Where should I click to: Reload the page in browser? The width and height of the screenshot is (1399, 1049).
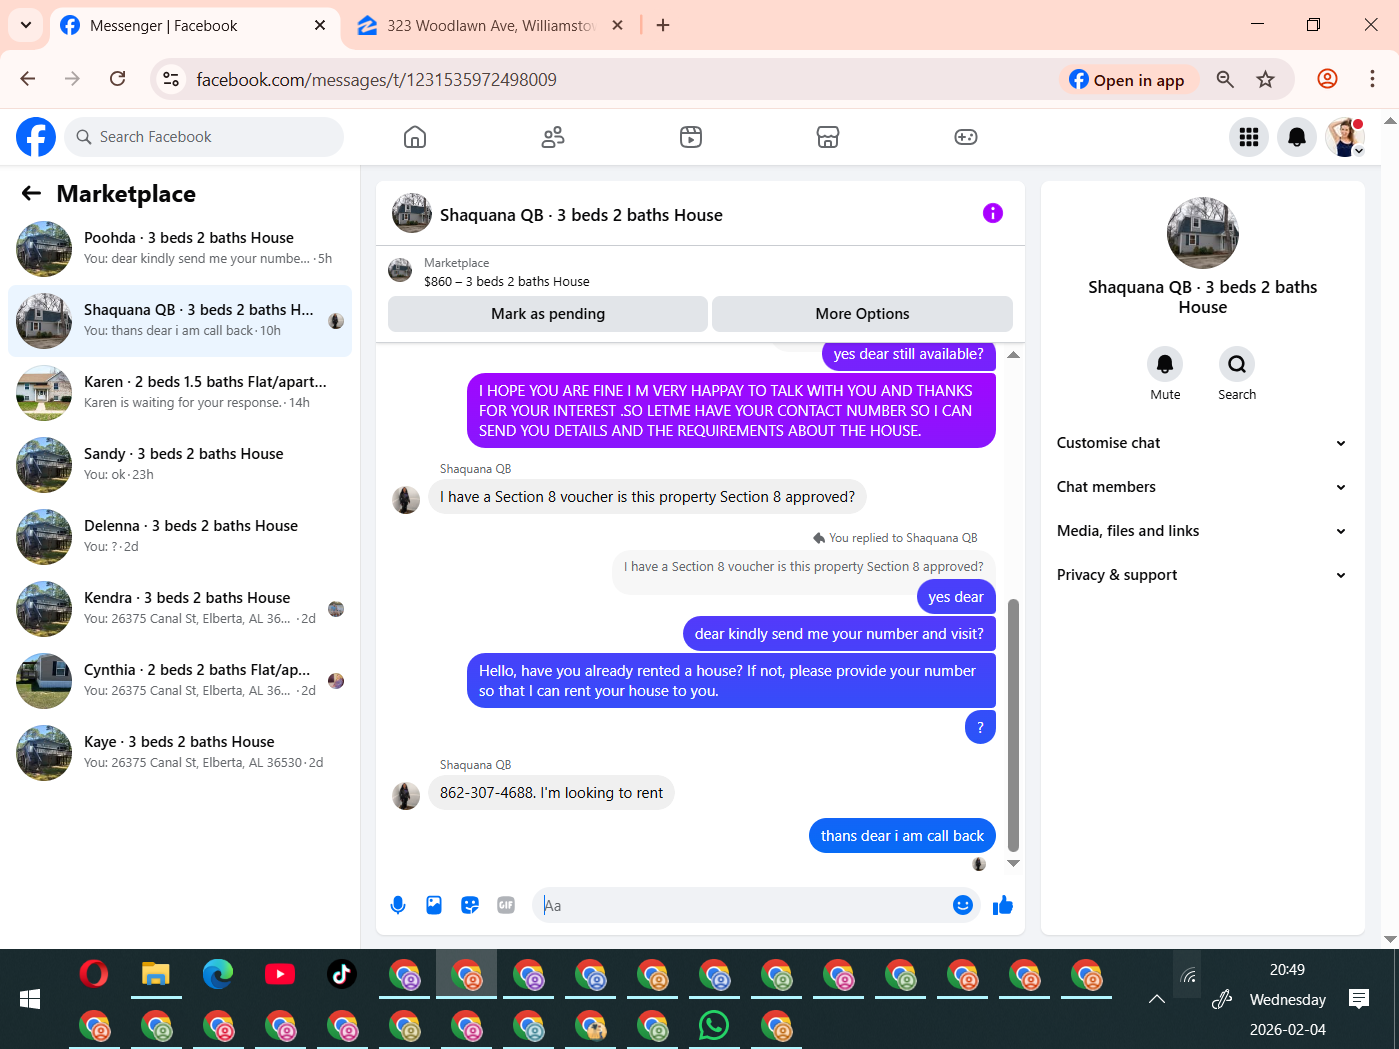pos(118,79)
